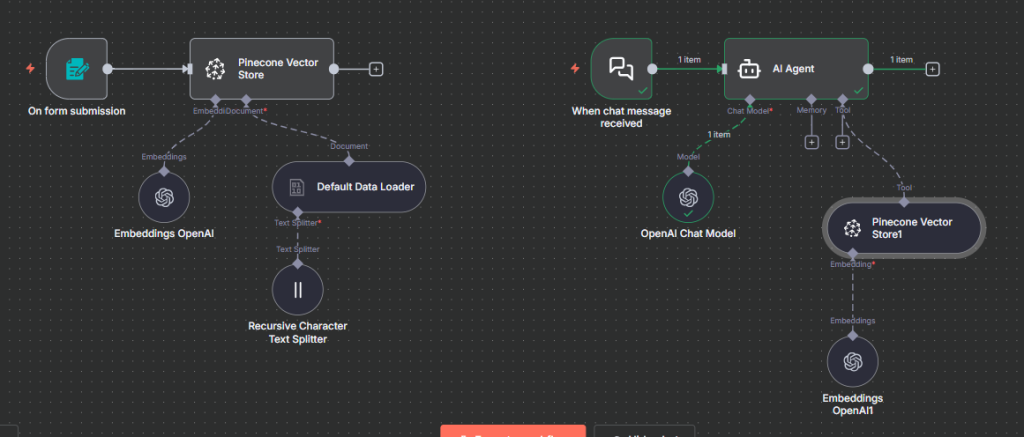
Task: Click the top Pinecone Vector Store node
Action: 261,69
